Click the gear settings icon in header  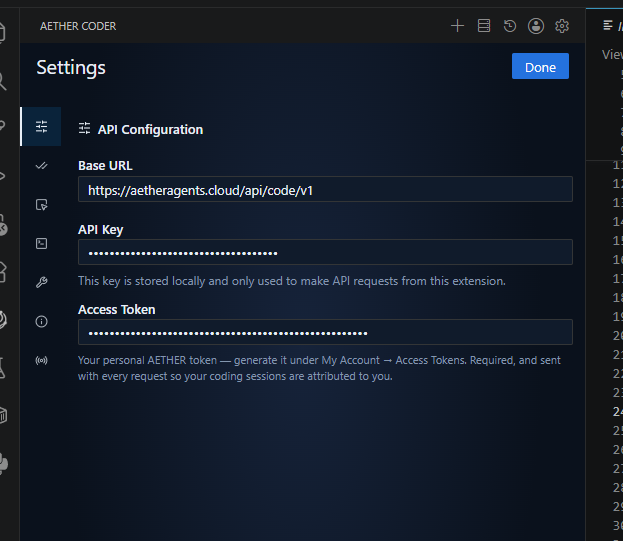[562, 26]
